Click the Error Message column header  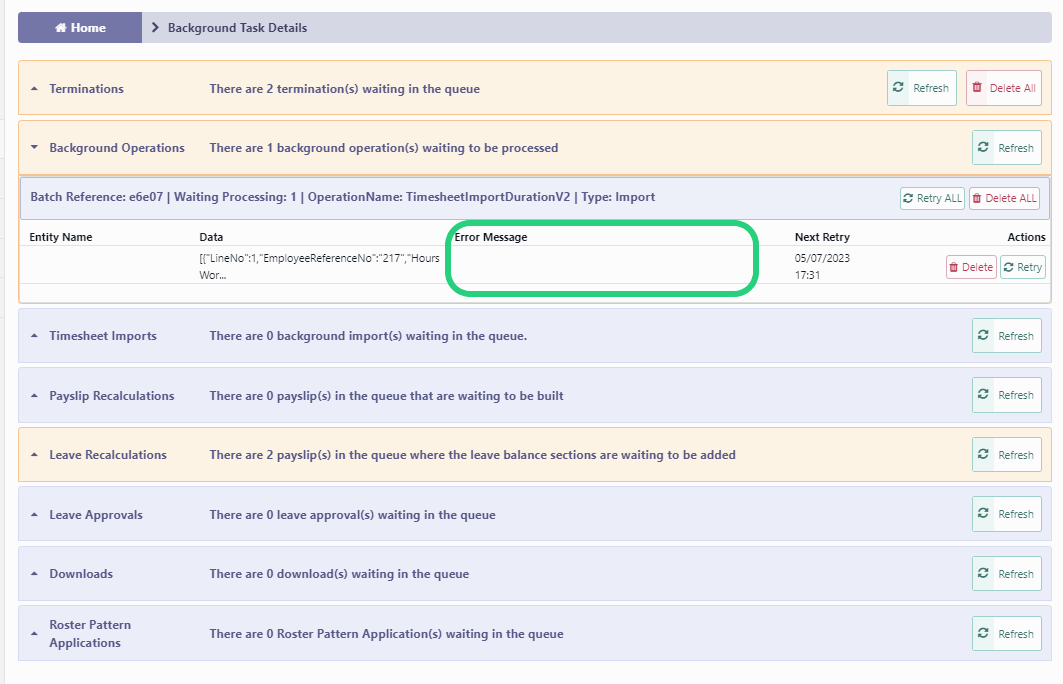491,237
